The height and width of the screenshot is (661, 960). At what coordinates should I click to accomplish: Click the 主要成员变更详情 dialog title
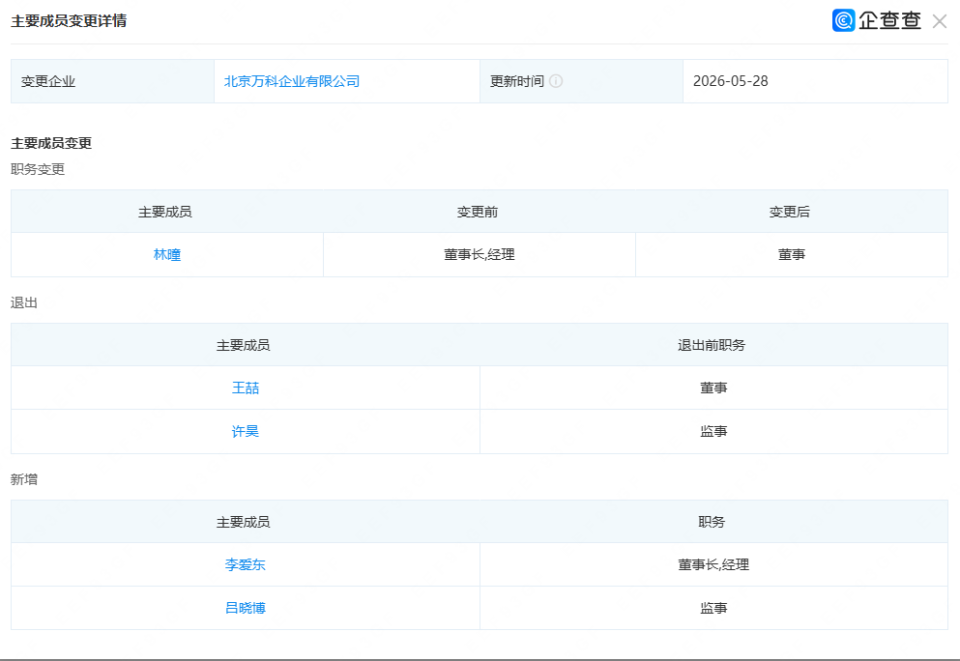click(69, 21)
